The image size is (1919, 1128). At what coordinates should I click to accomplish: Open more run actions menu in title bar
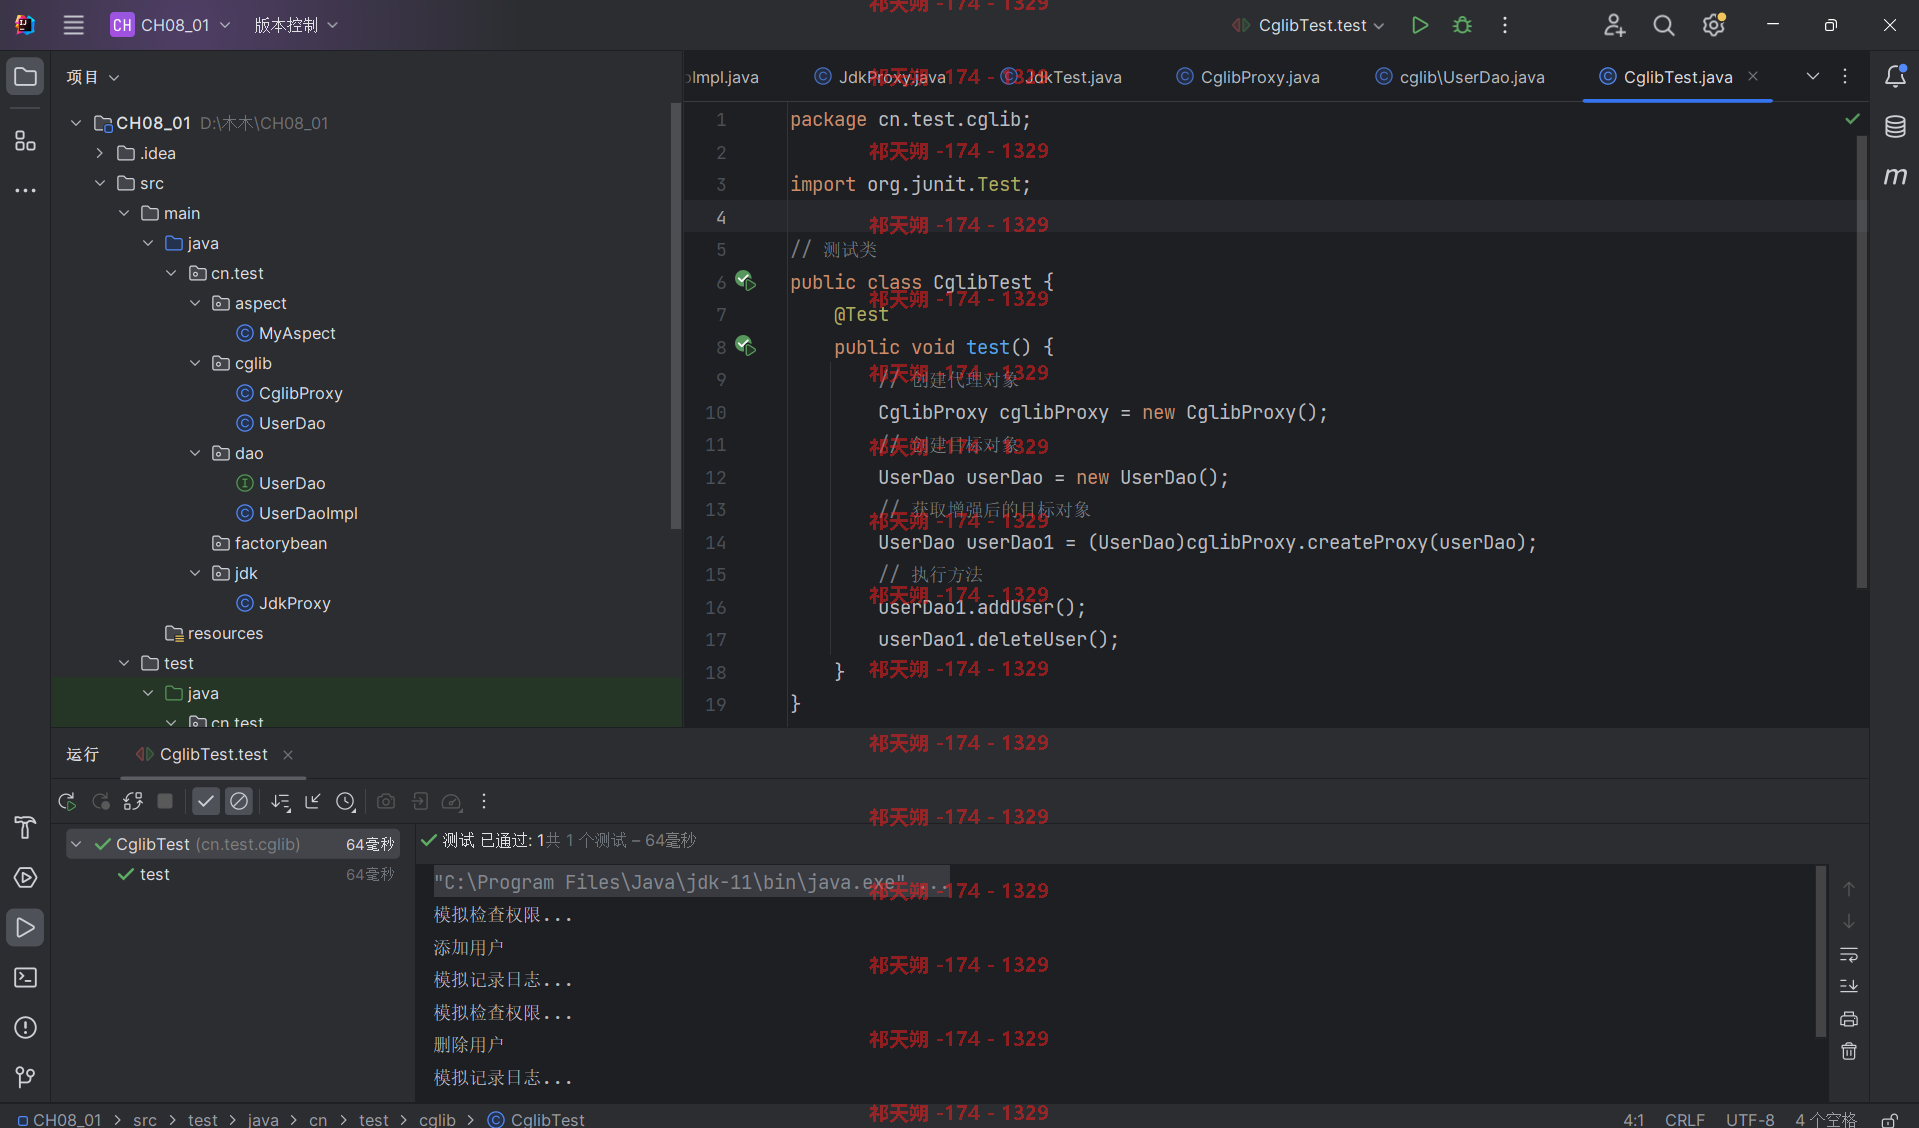point(1505,25)
